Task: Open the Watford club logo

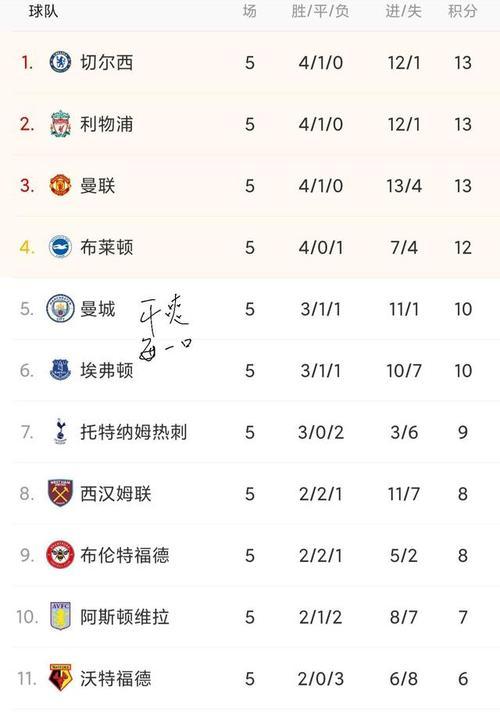Action: point(60,678)
